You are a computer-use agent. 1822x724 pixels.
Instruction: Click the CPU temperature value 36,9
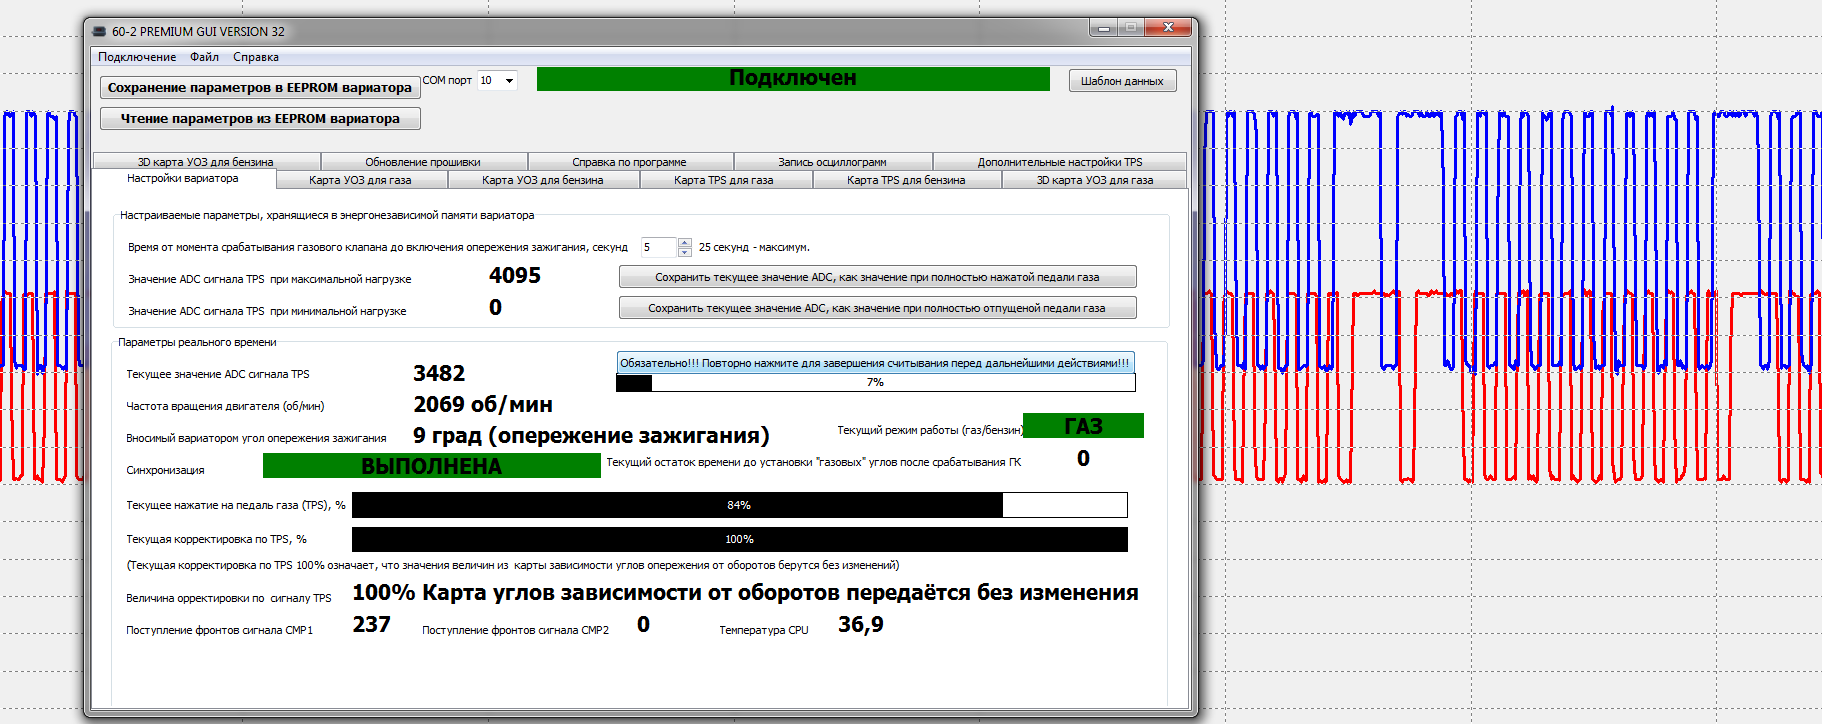[x=860, y=624]
